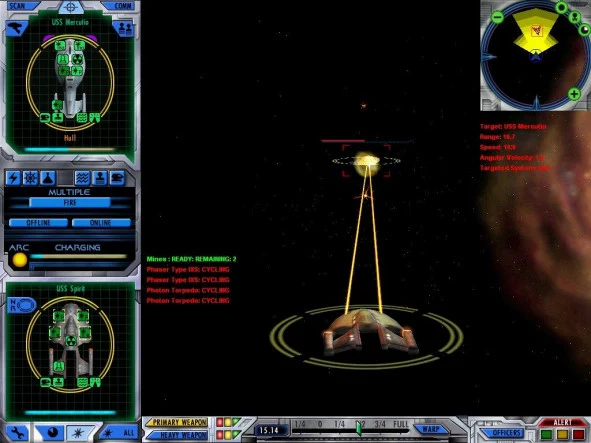Select the shuttle bay icon on USS Spirit

point(45,382)
